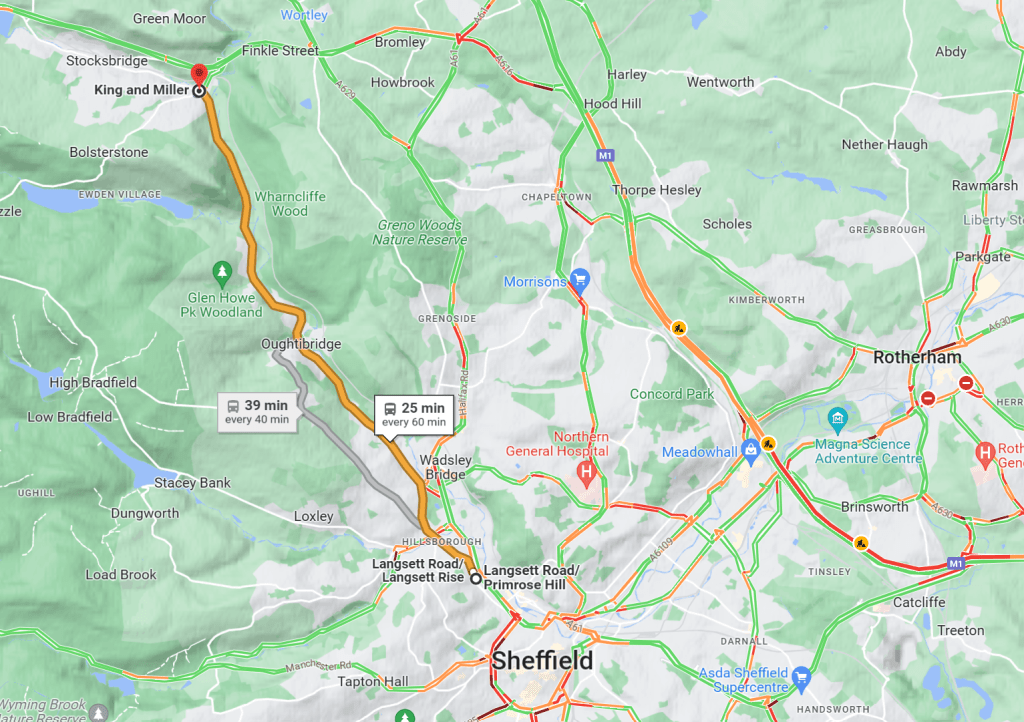Screen dimensions: 1024x722
Task: Click the Glen Howe Pk Woodland tree icon
Action: 222,274
